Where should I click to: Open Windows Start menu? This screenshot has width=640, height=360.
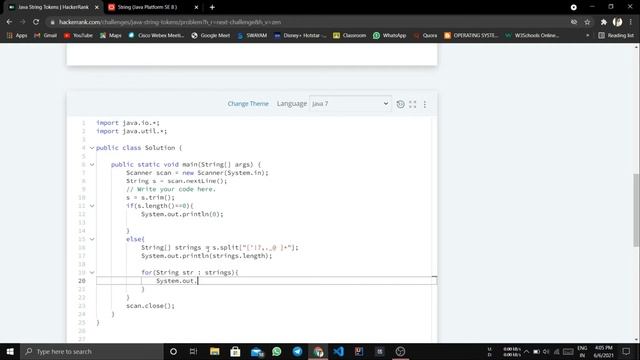point(10,351)
